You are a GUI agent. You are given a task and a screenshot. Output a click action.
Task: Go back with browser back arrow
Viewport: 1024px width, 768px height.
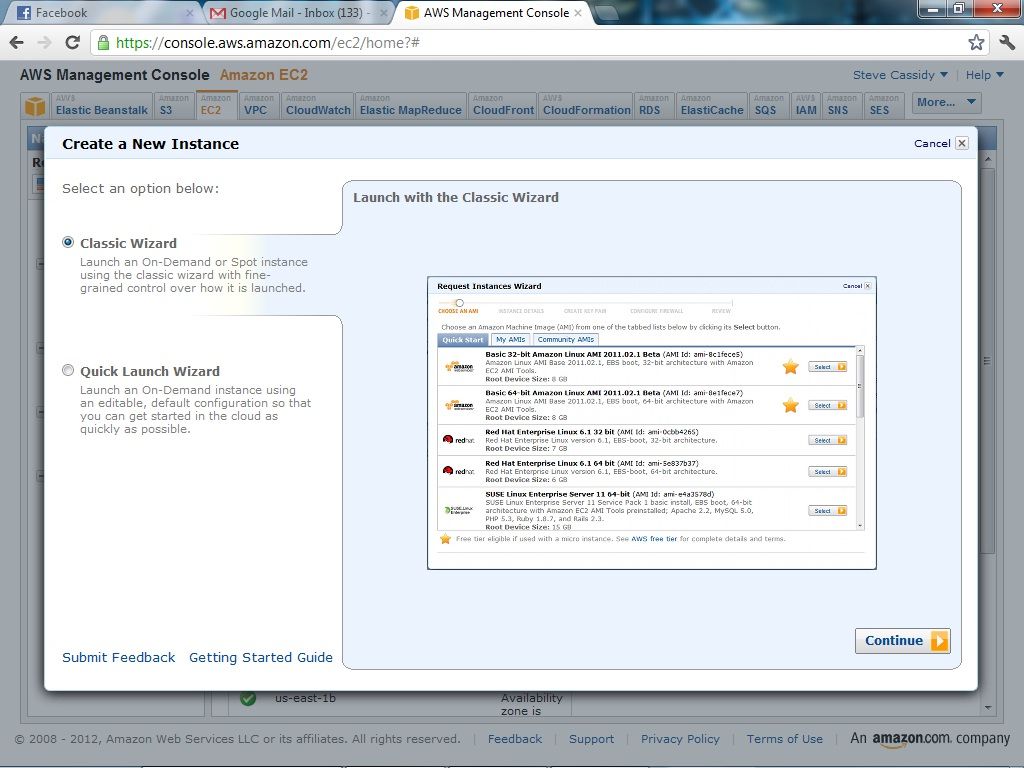pyautogui.click(x=16, y=43)
